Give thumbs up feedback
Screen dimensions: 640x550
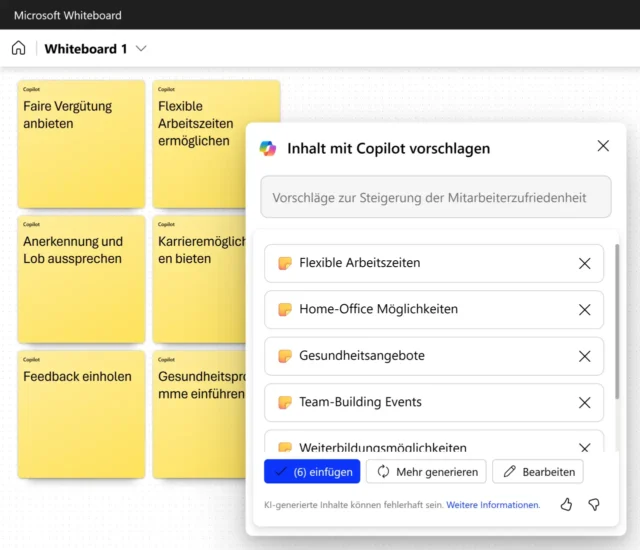click(567, 505)
